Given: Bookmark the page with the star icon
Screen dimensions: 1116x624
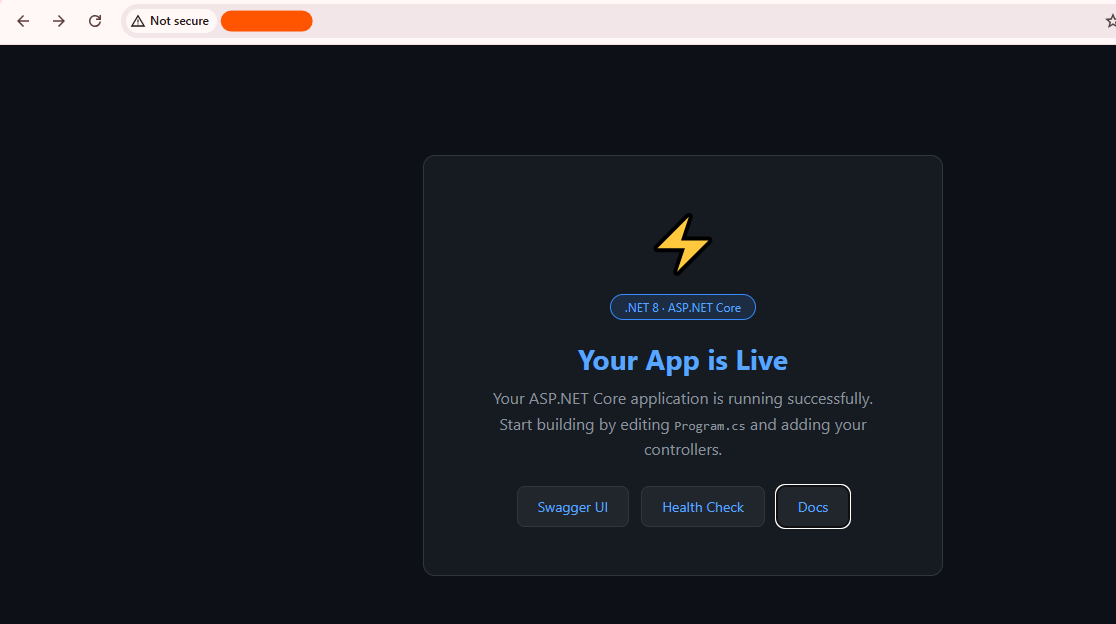Looking at the screenshot, I should click(1111, 21).
